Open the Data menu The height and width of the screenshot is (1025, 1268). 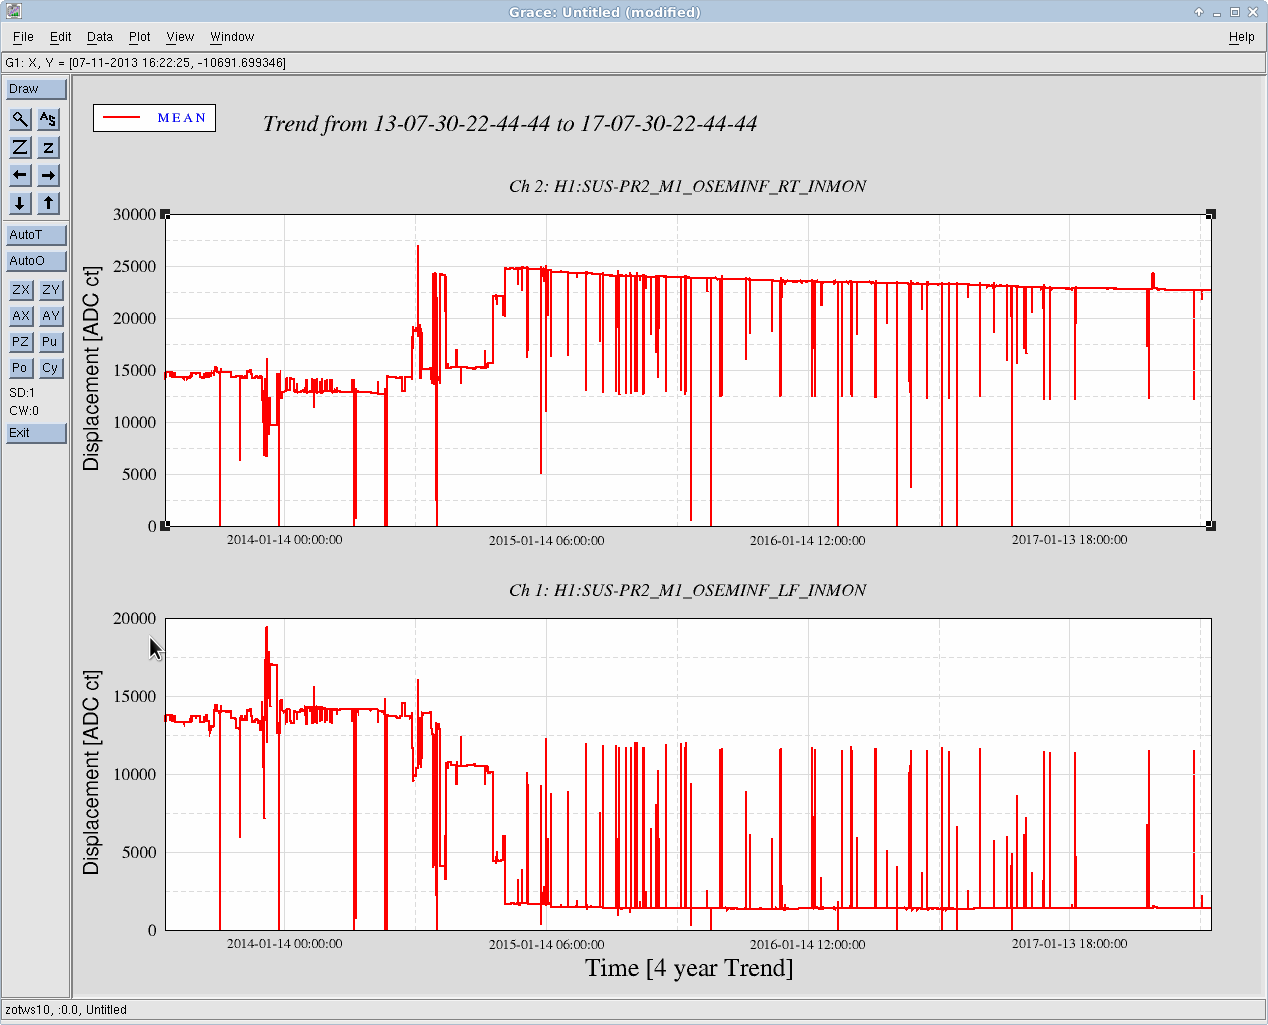pyautogui.click(x=100, y=37)
